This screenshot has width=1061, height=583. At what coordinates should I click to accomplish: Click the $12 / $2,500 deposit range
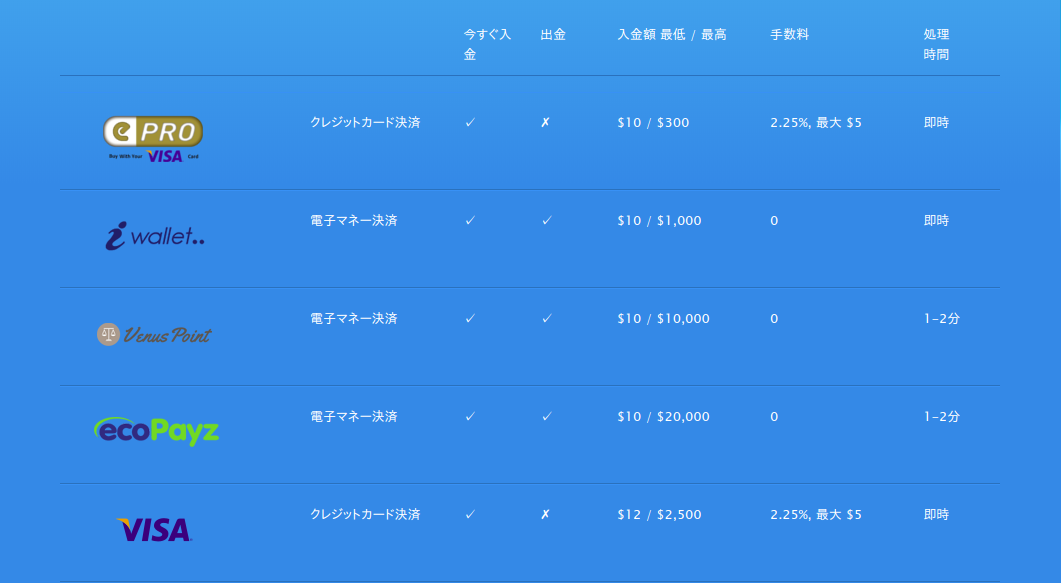[x=659, y=515]
